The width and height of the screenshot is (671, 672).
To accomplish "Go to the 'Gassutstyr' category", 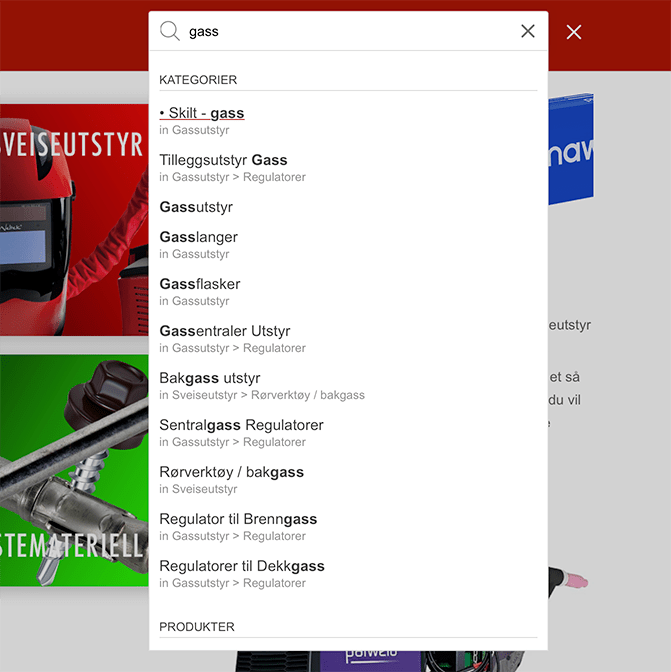I will point(196,207).
